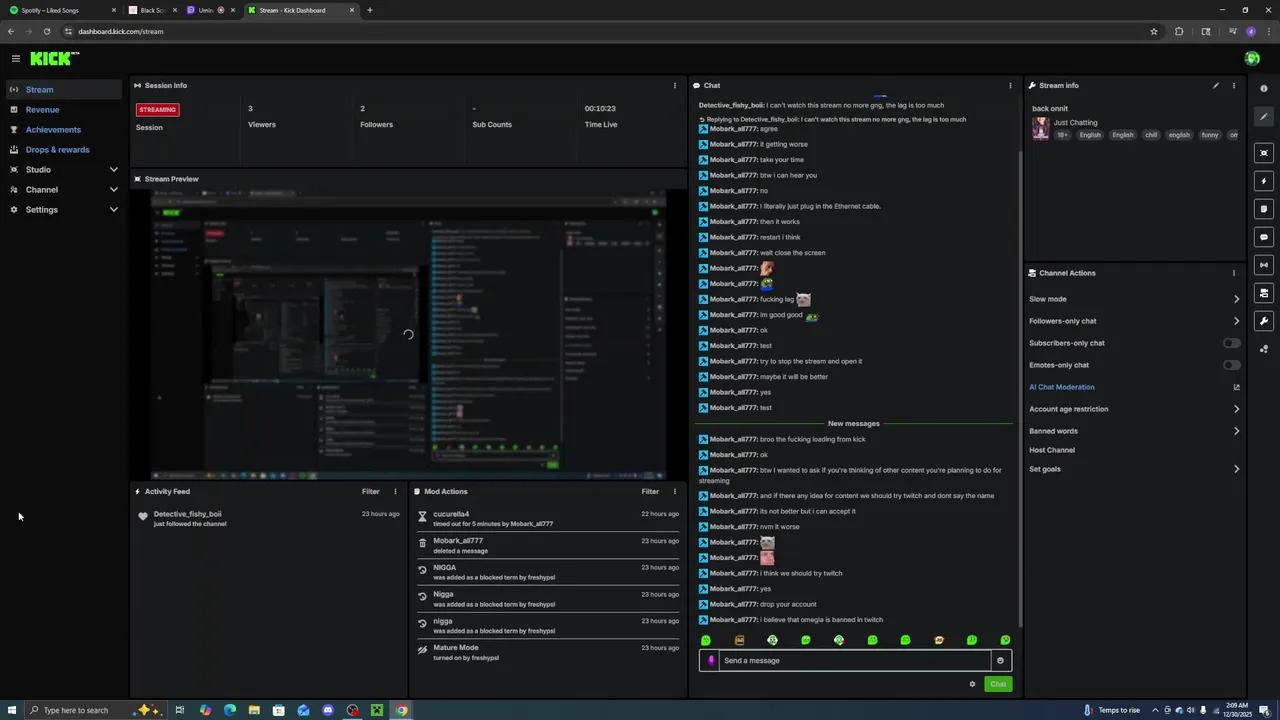This screenshot has width=1280, height=720.
Task: Open AI Chat Moderation external link icon
Action: 1236,387
